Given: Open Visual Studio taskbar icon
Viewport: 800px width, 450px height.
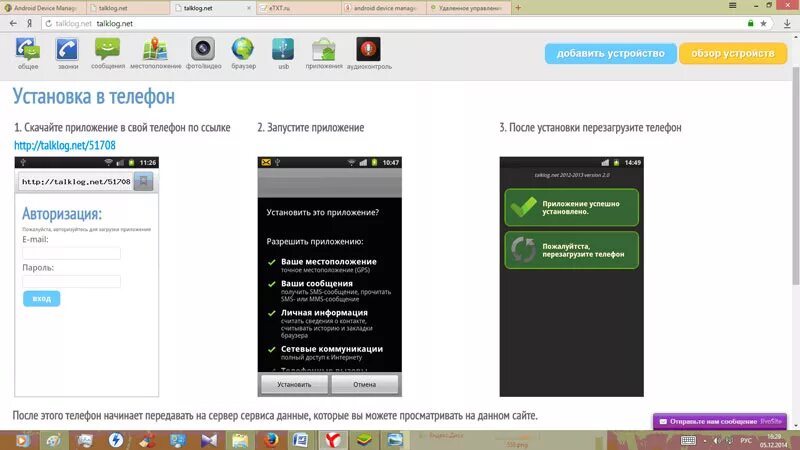Looking at the screenshot, I should (x=209, y=440).
